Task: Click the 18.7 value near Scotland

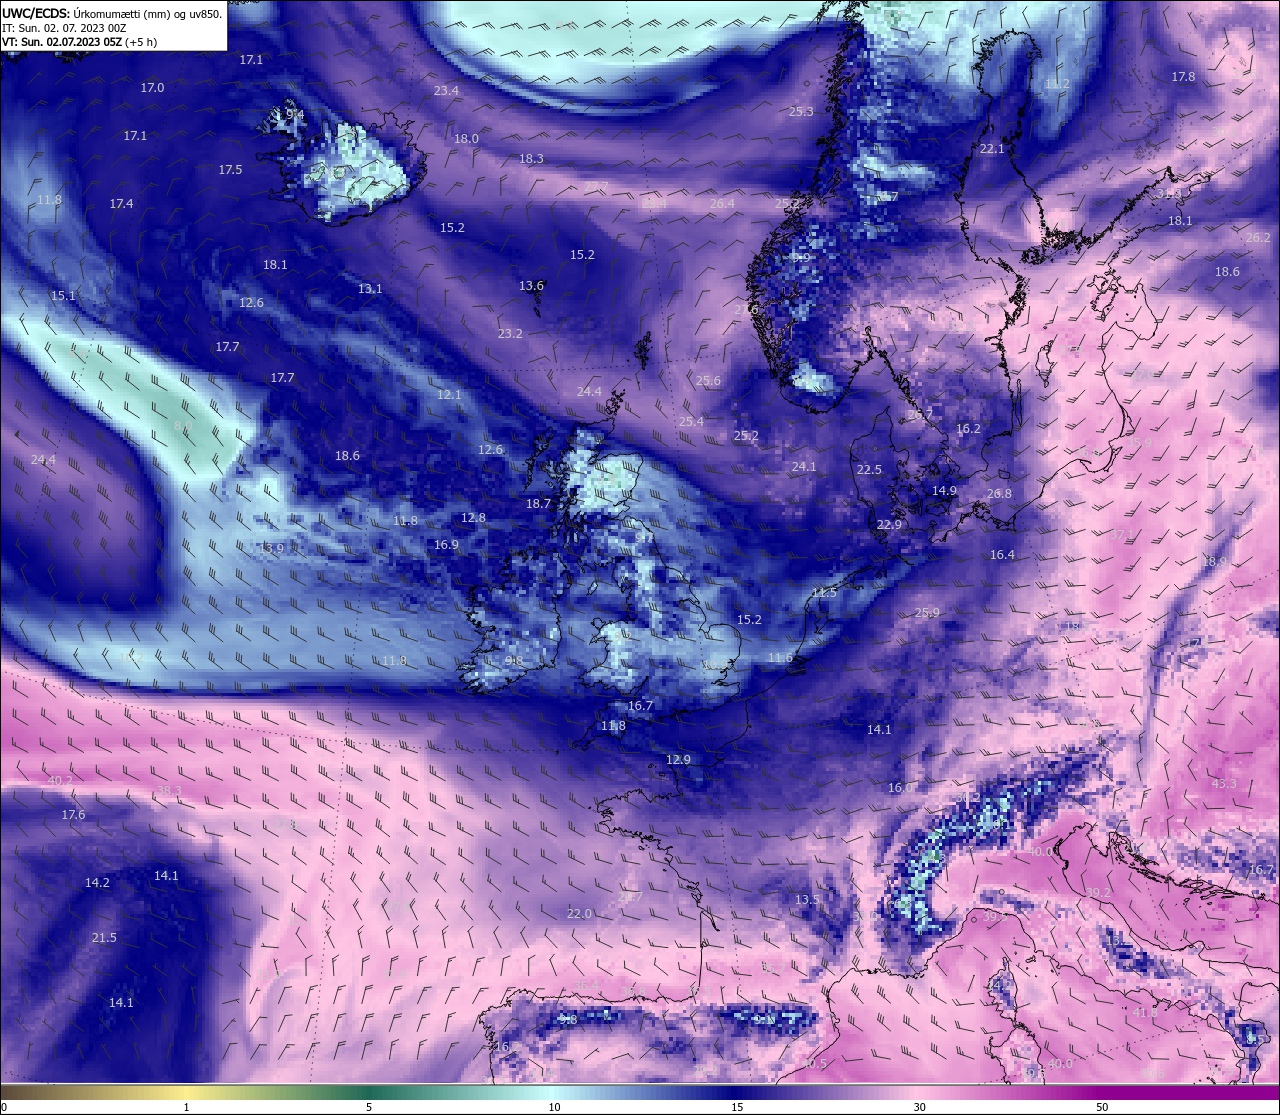Action: pyautogui.click(x=538, y=504)
